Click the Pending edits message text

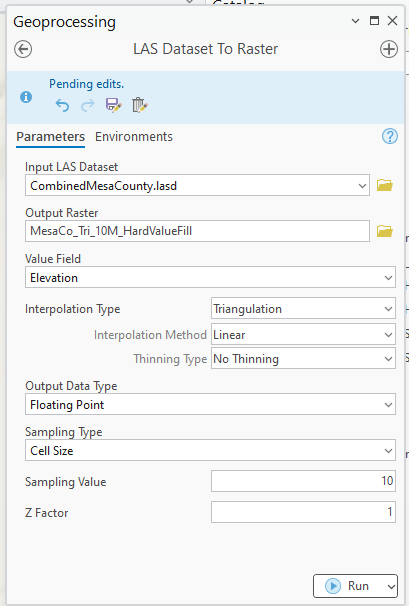pyautogui.click(x=87, y=84)
